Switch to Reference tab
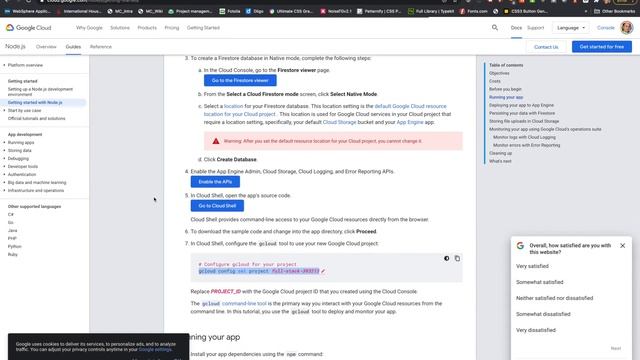The image size is (640, 360). coord(101,47)
